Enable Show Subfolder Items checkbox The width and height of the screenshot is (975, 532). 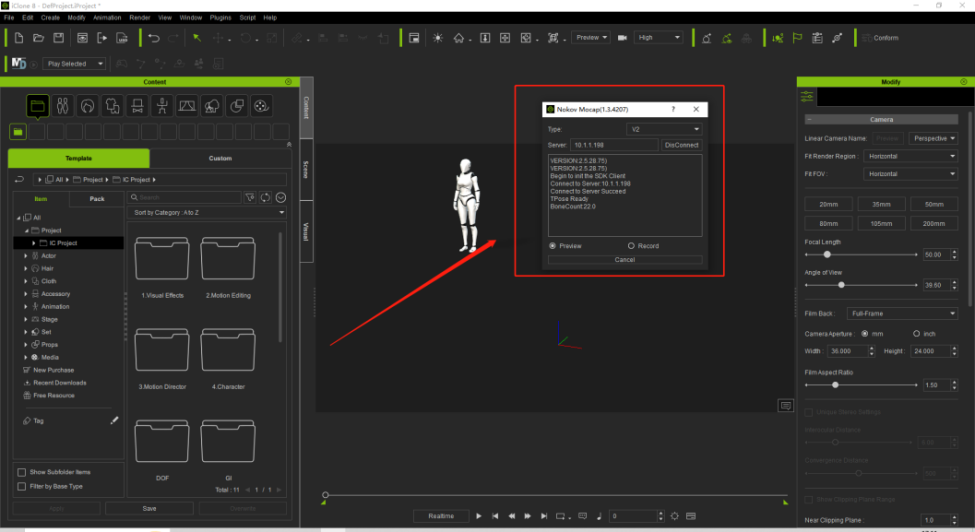[22, 472]
